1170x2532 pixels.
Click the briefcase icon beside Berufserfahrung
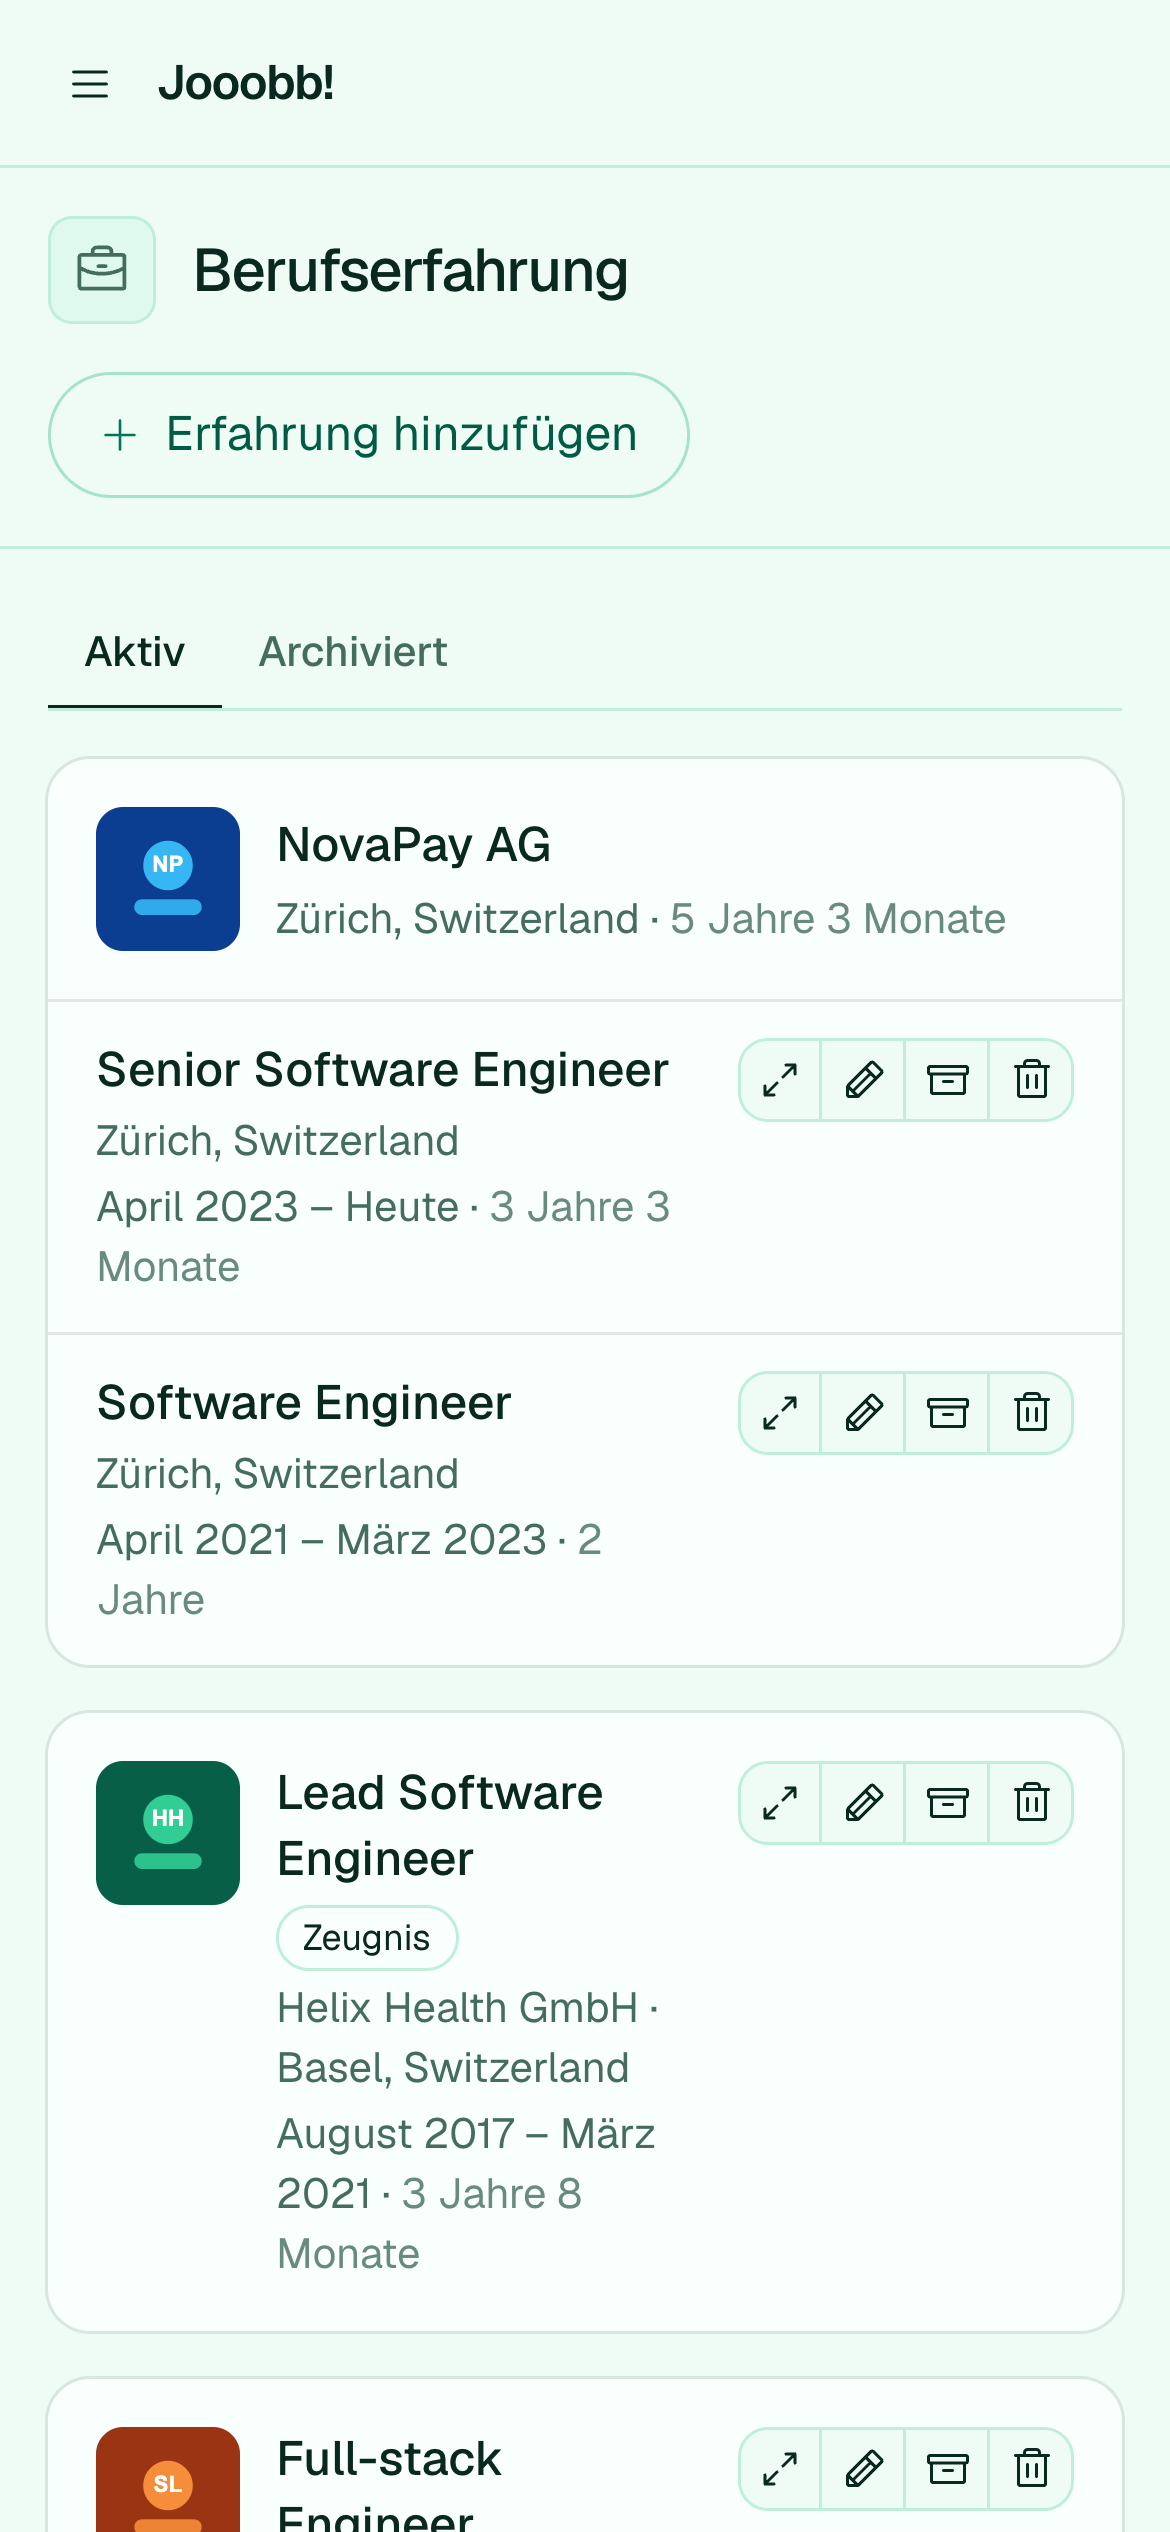tap(102, 270)
